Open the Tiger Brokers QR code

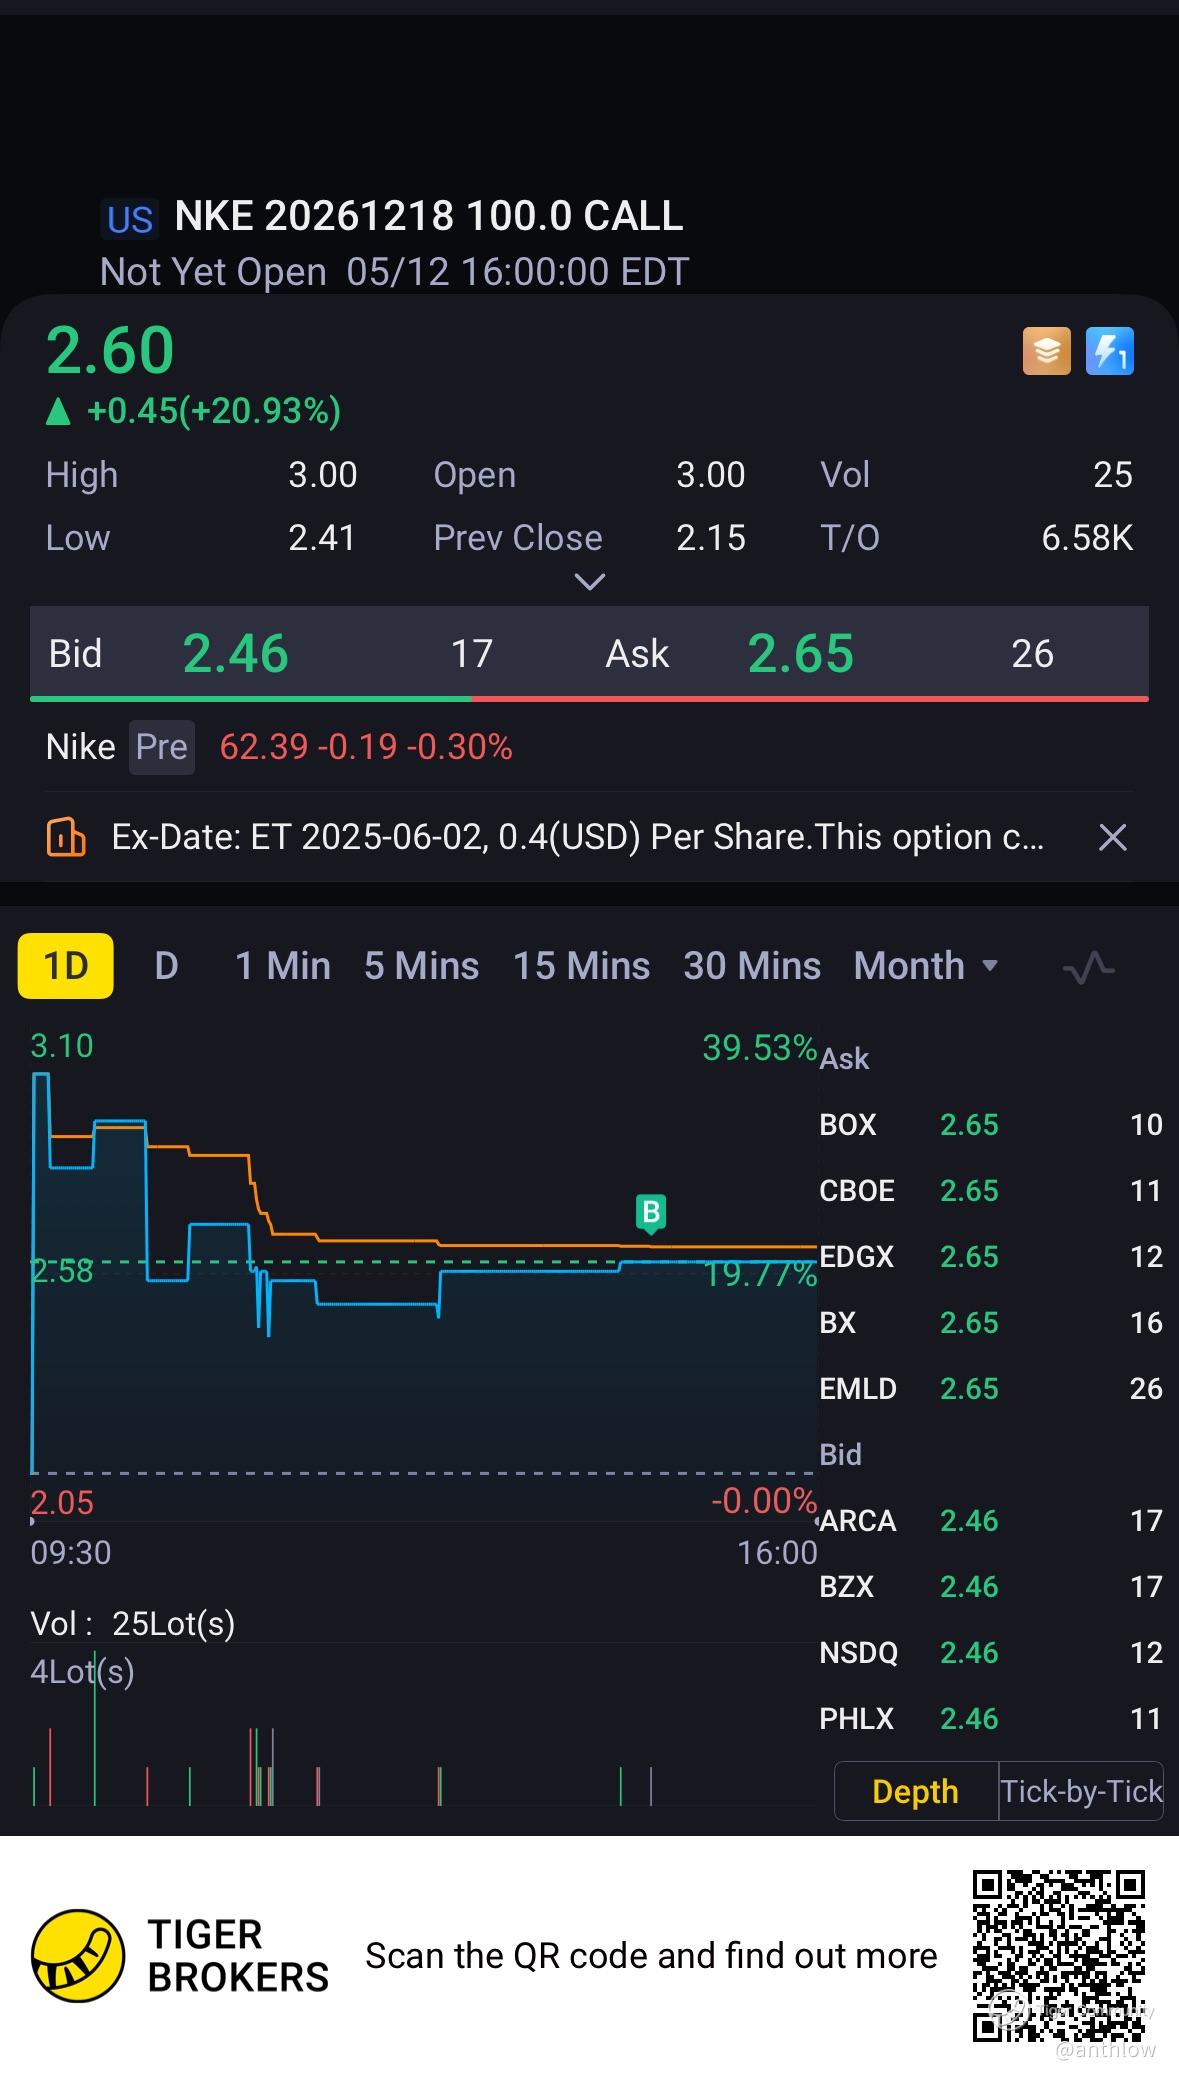pos(1059,1955)
